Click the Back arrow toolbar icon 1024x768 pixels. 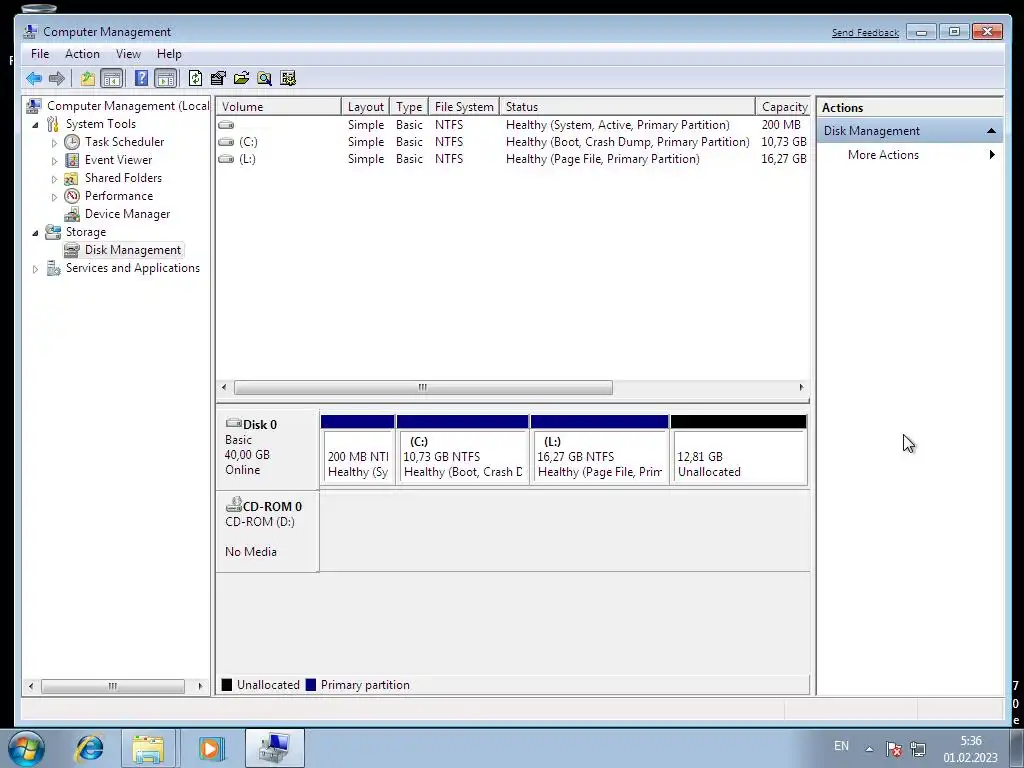click(x=34, y=78)
